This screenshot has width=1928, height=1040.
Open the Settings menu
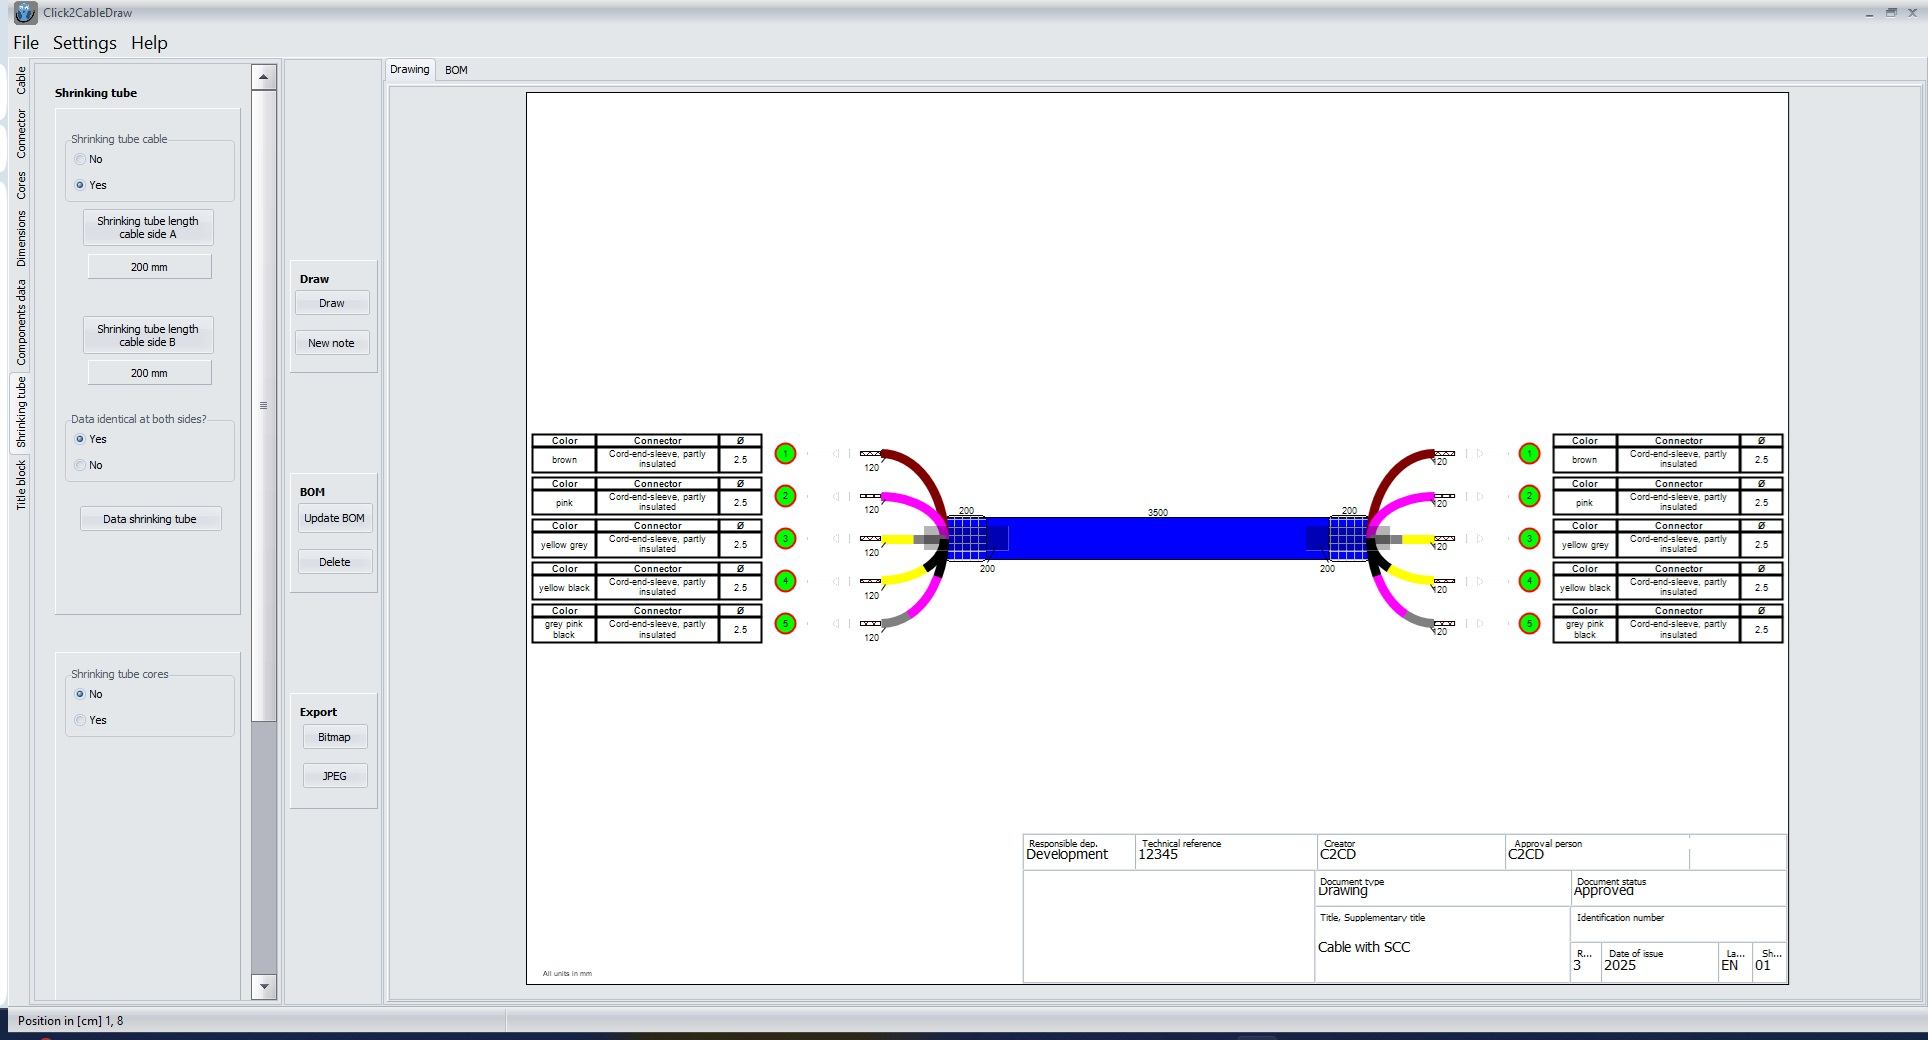click(84, 43)
